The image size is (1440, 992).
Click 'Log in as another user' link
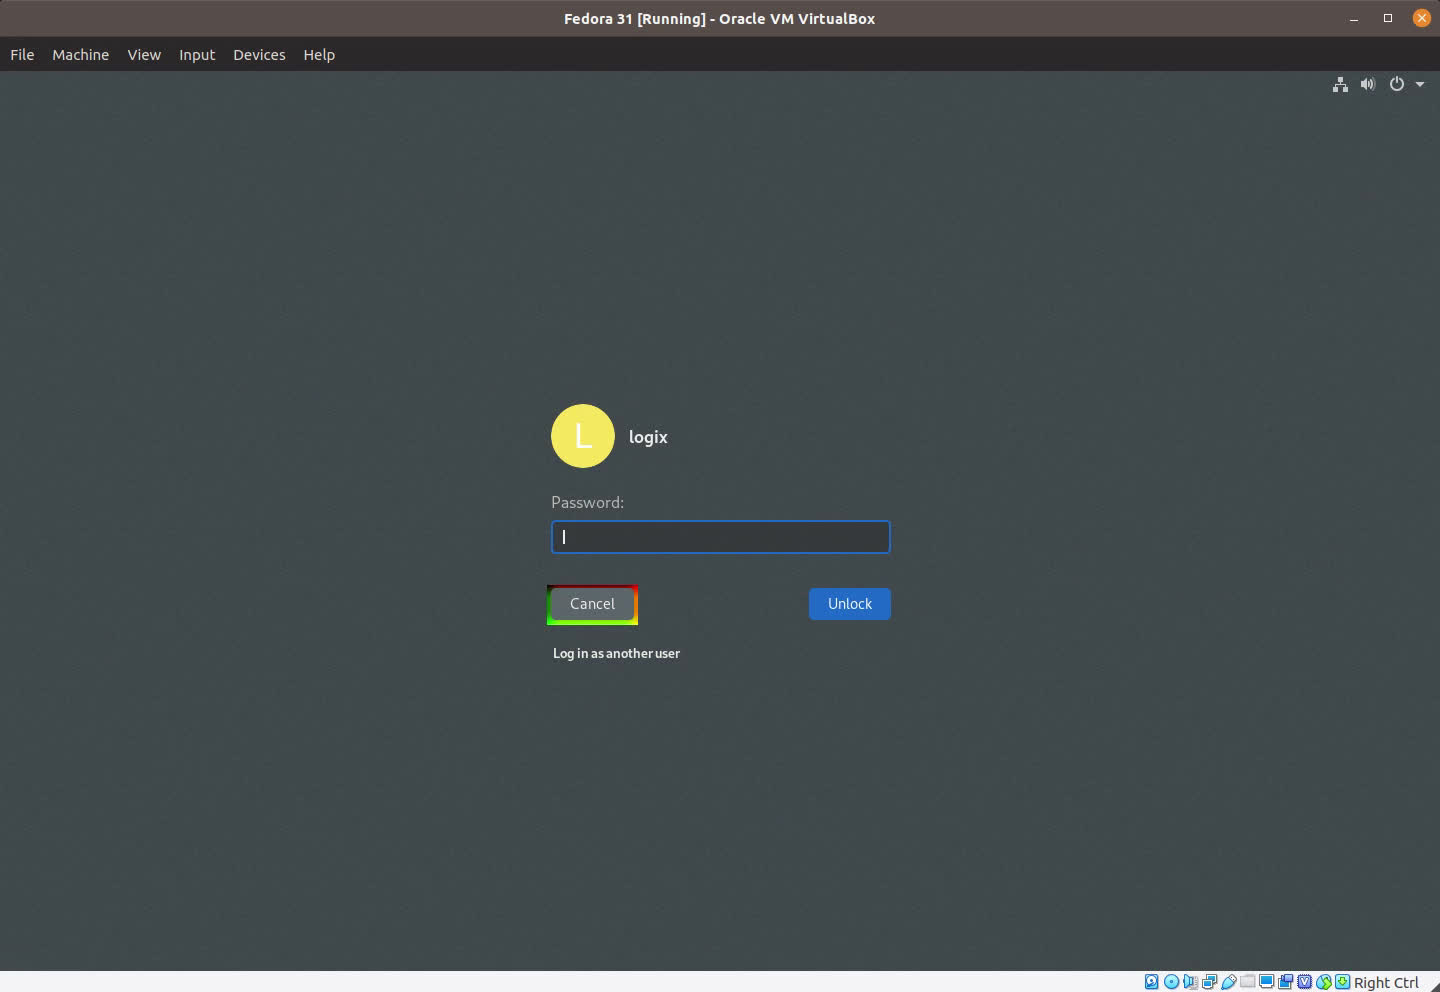click(x=616, y=653)
